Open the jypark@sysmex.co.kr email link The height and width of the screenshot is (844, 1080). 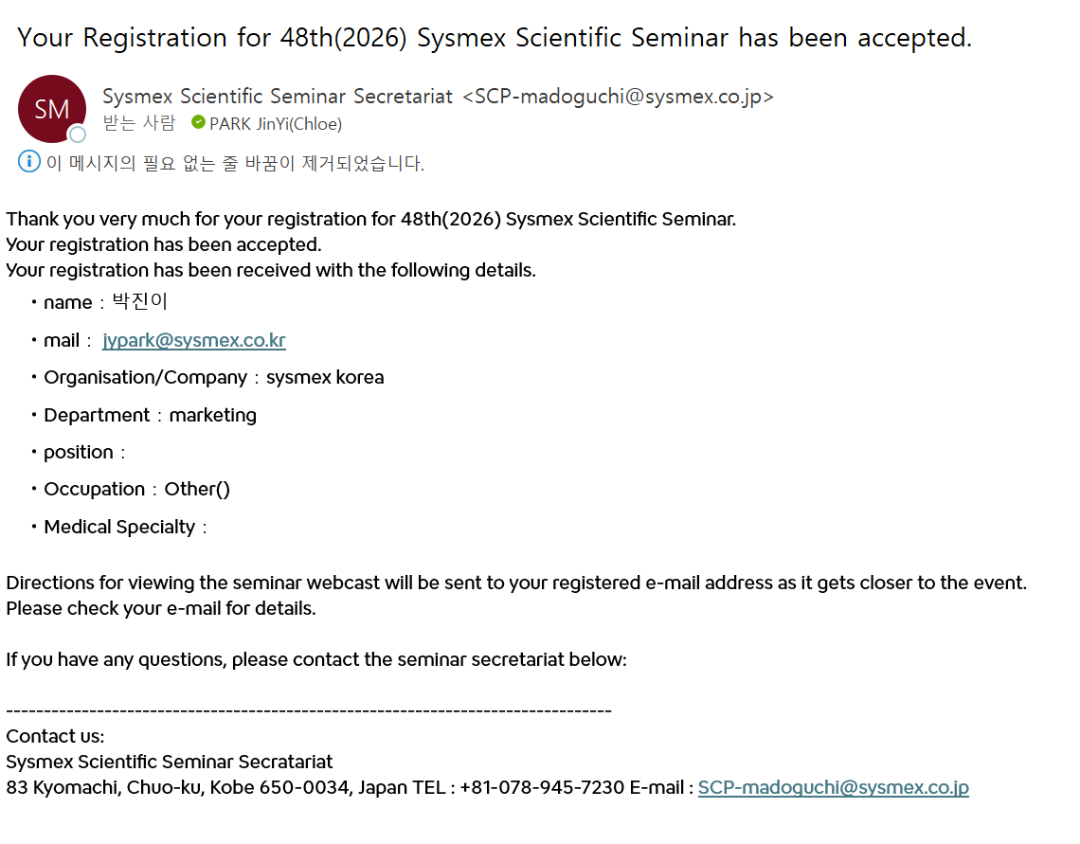tap(194, 340)
